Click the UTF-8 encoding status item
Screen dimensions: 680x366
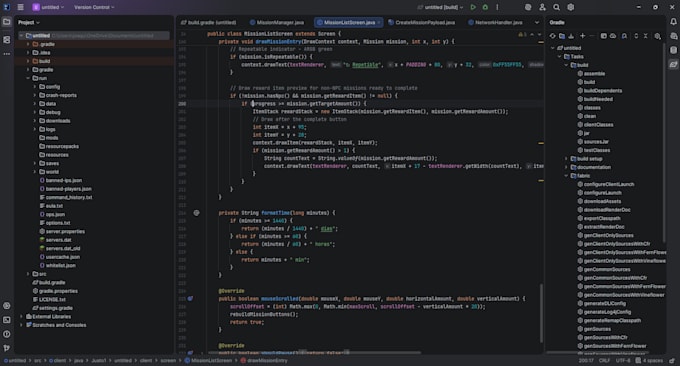[x=623, y=360]
